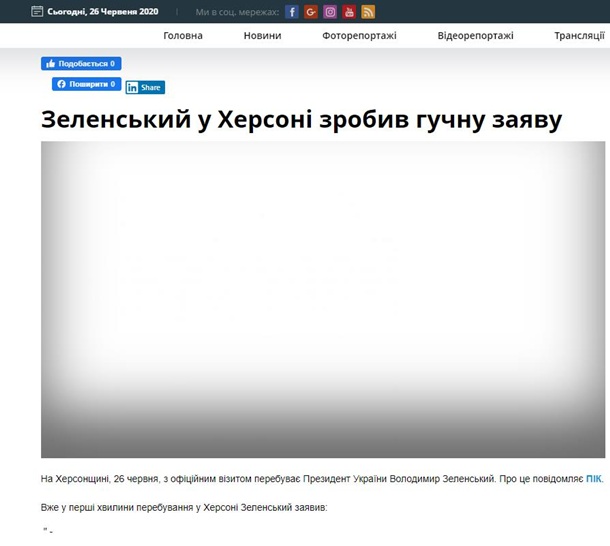This screenshot has height=546, width=610.
Task: Click the 'Ми в соц. мережах' label
Action: tap(237, 12)
